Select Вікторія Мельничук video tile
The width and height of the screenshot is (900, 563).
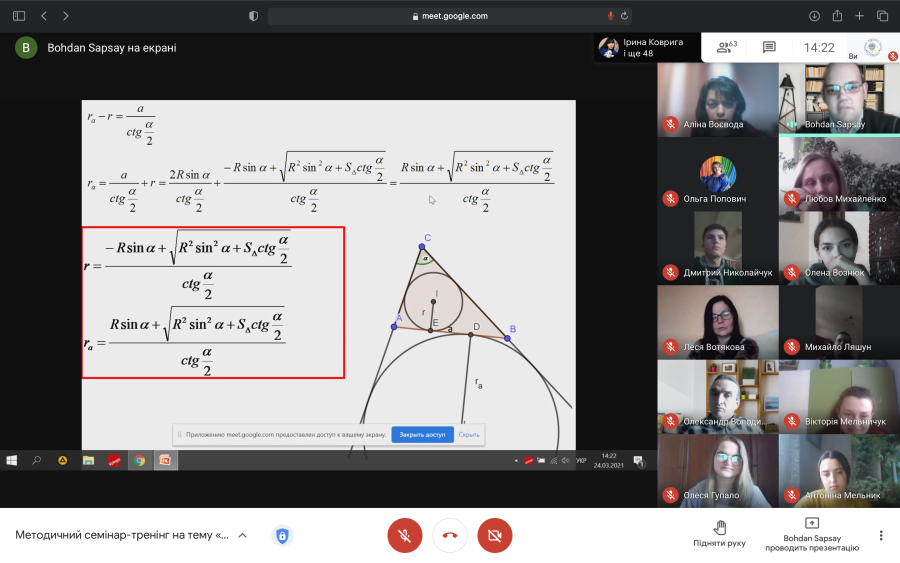(839, 396)
